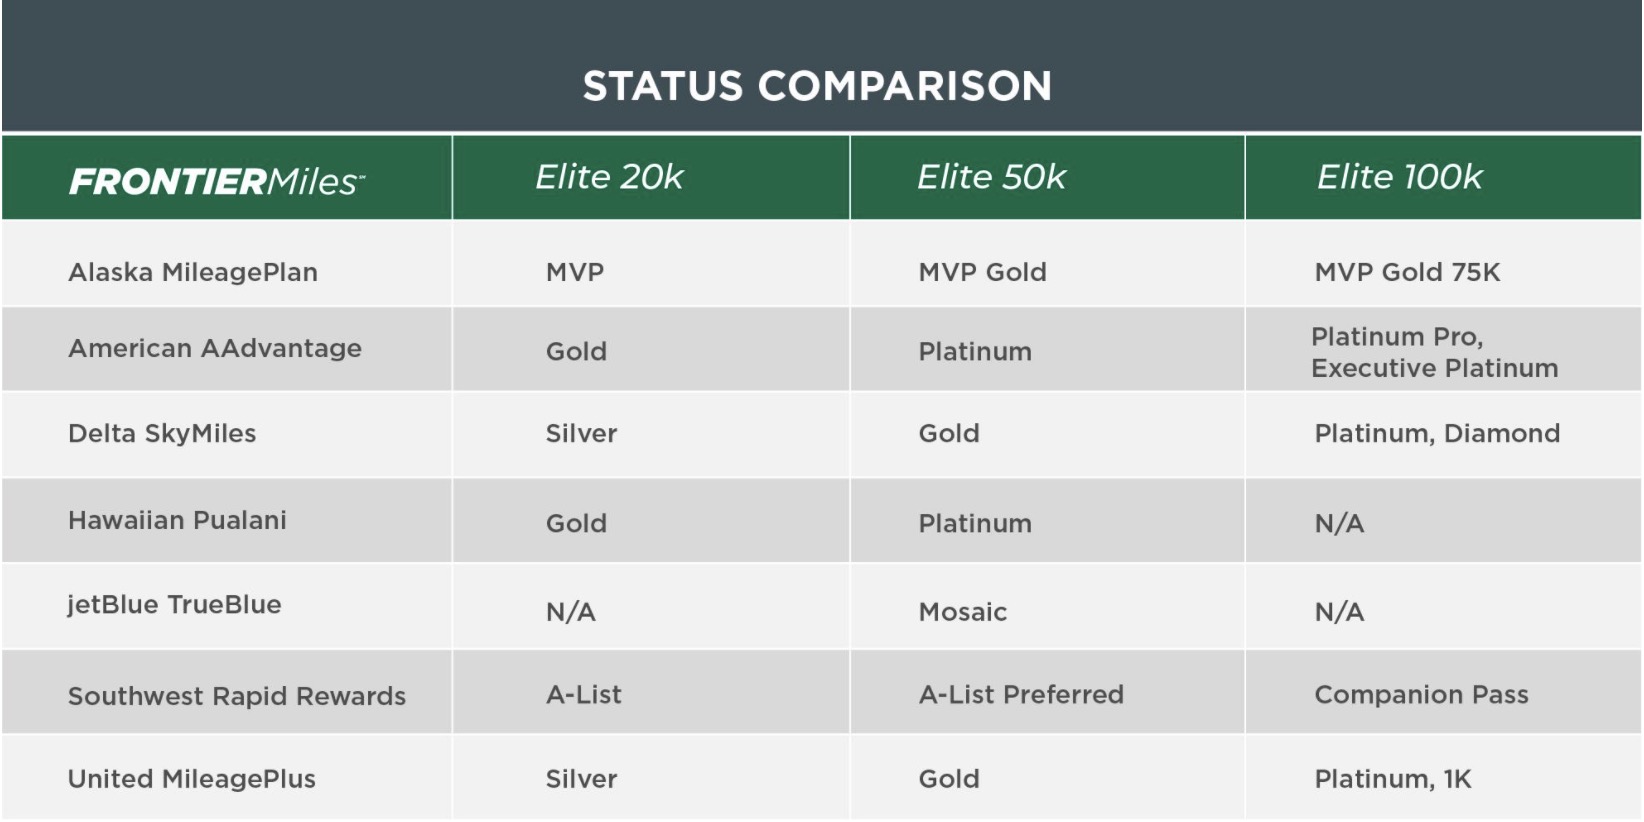Click the MVP Gold 75K cell
The image size is (1644, 822).
1407,272
